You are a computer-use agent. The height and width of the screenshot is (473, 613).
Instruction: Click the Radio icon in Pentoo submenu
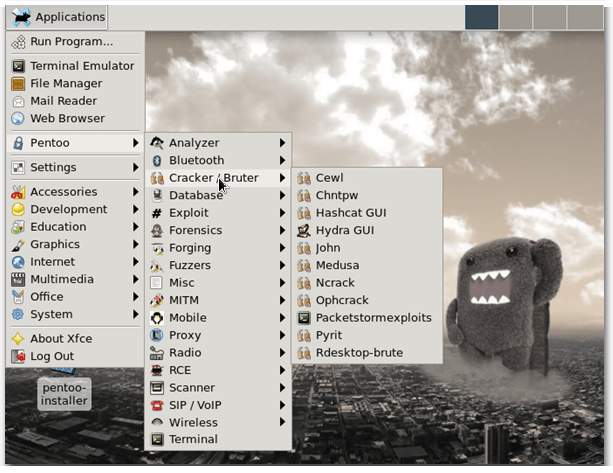click(157, 353)
